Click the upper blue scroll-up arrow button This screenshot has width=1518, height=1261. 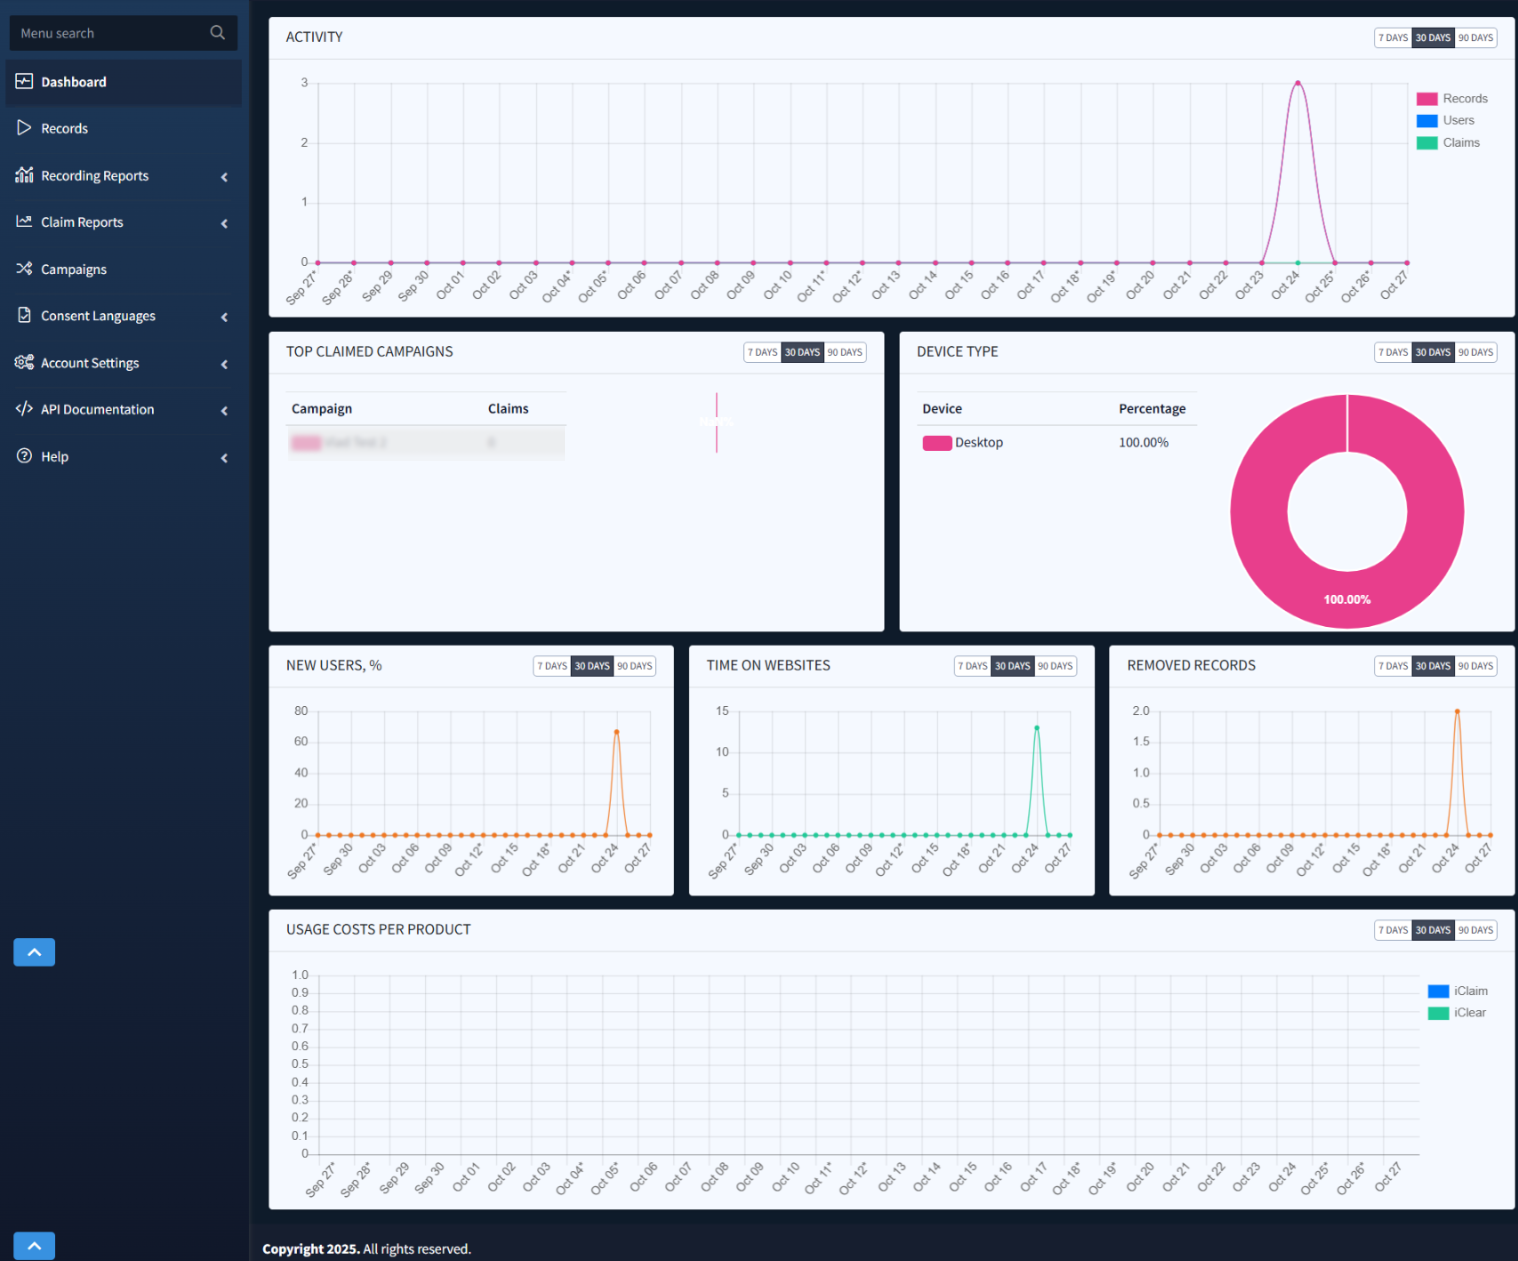point(34,952)
